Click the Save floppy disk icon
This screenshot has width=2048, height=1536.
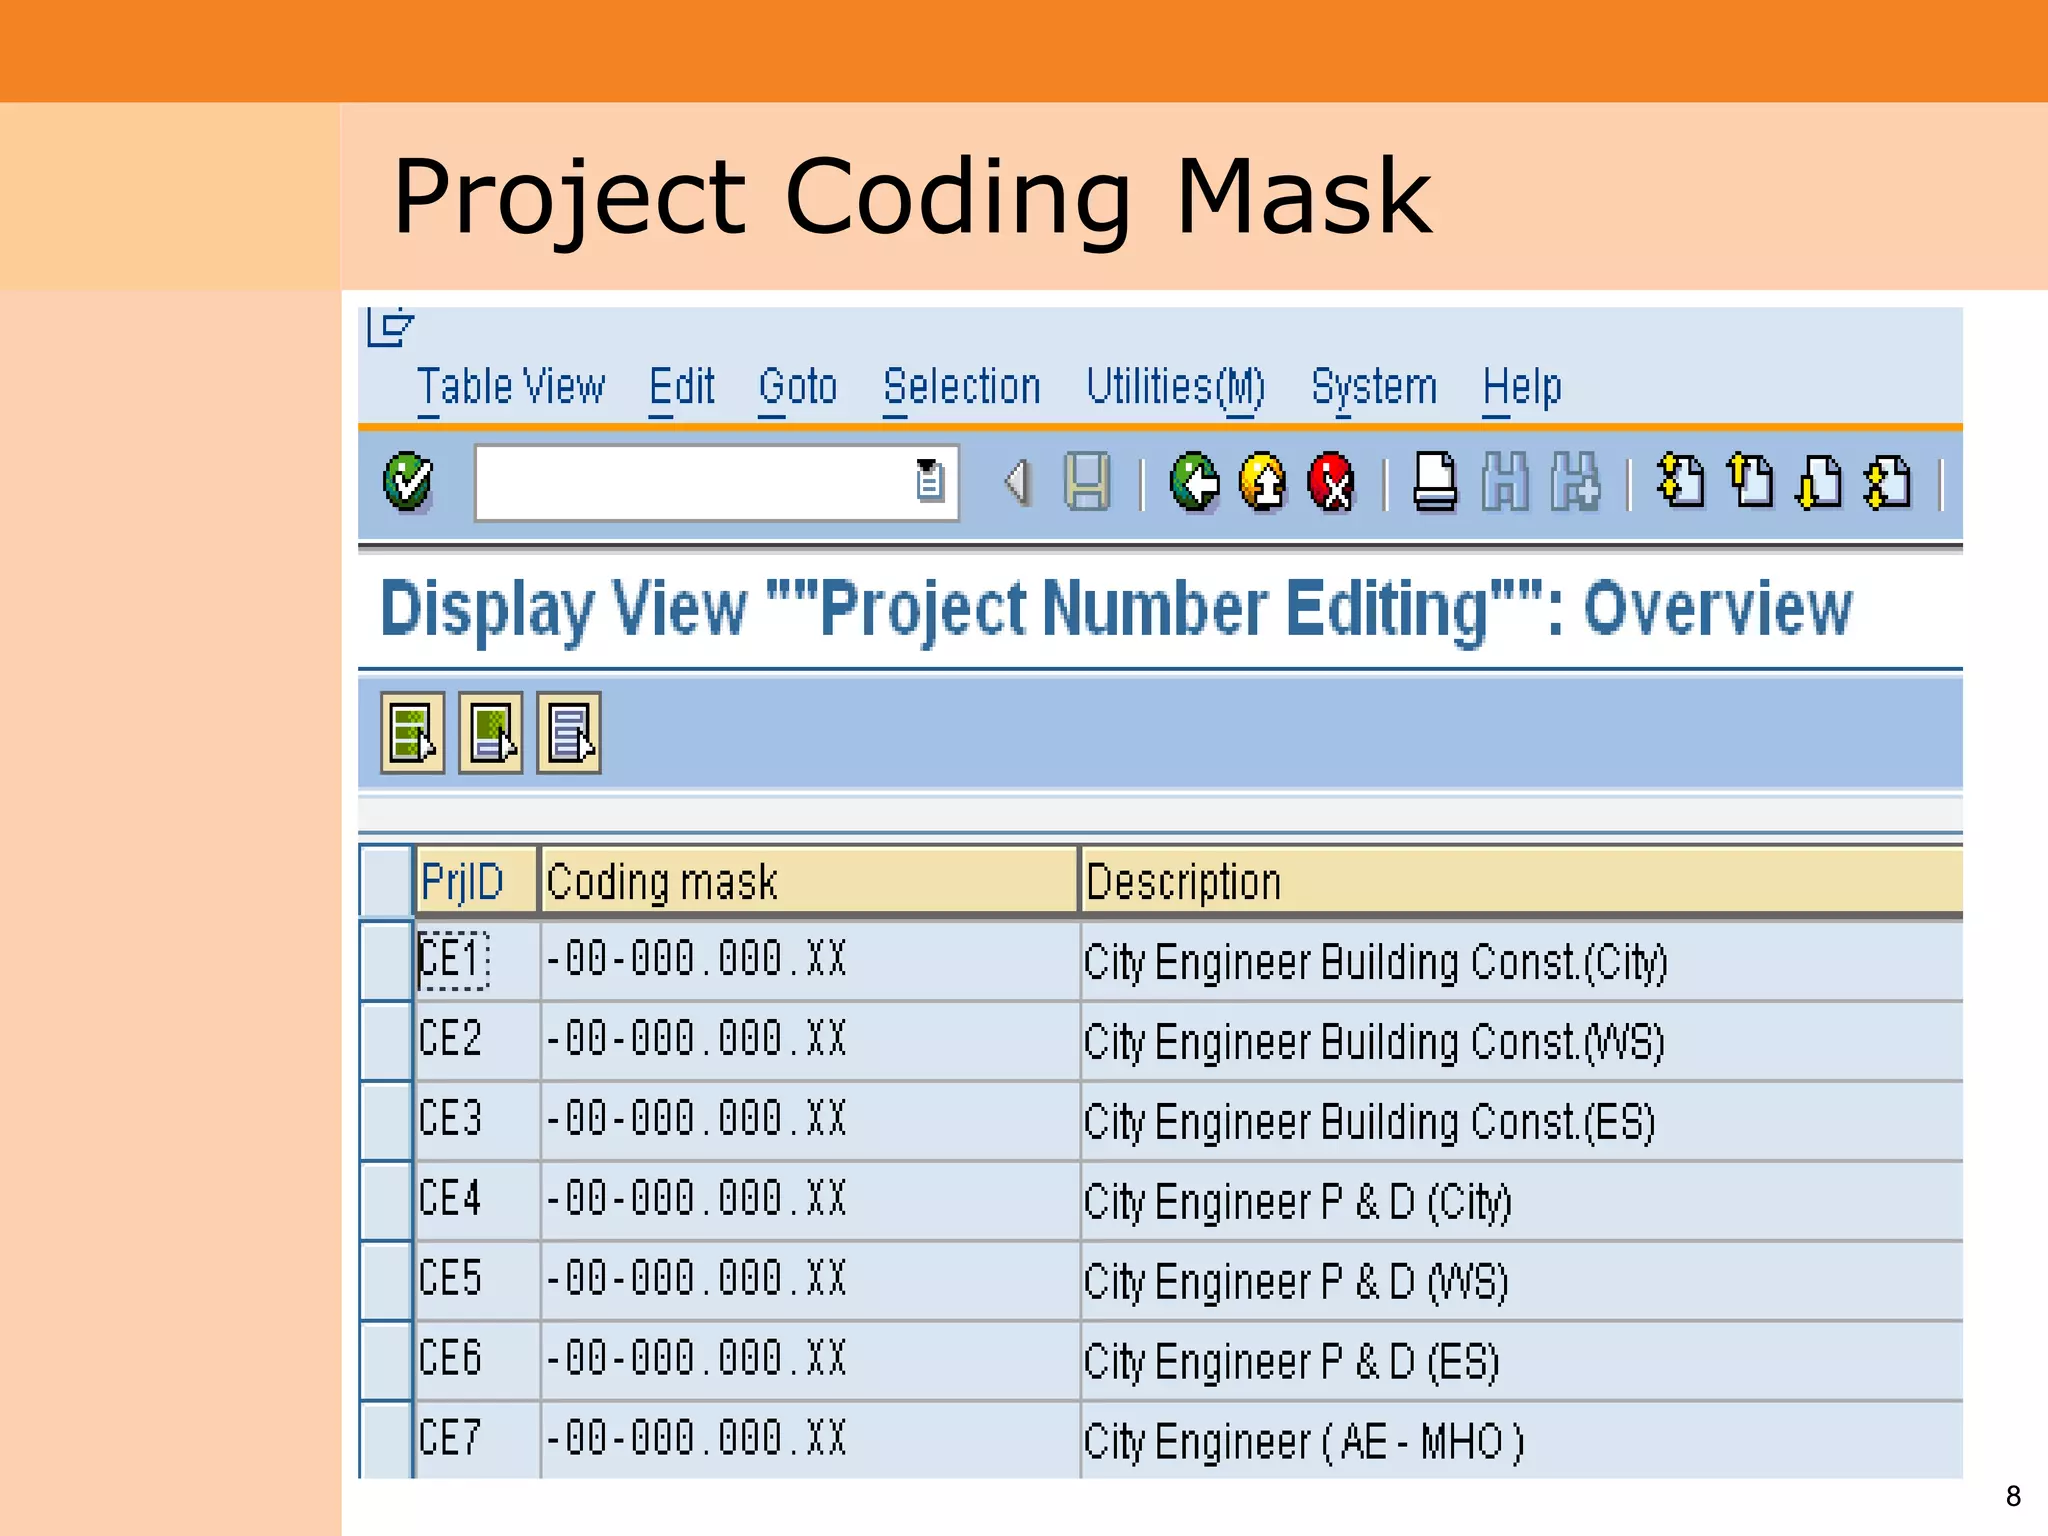(1087, 482)
